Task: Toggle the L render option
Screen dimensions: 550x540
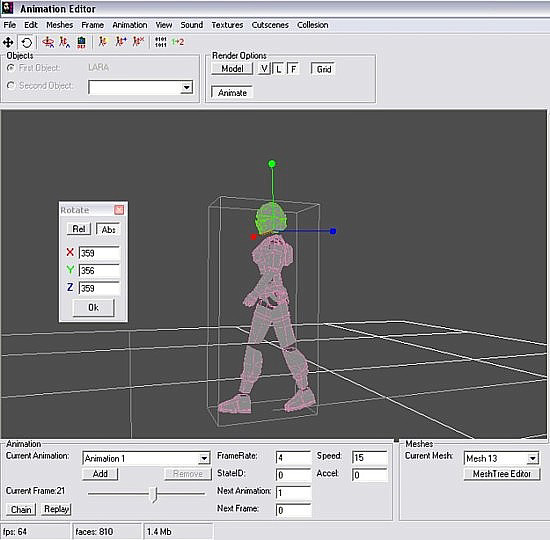Action: pos(279,69)
